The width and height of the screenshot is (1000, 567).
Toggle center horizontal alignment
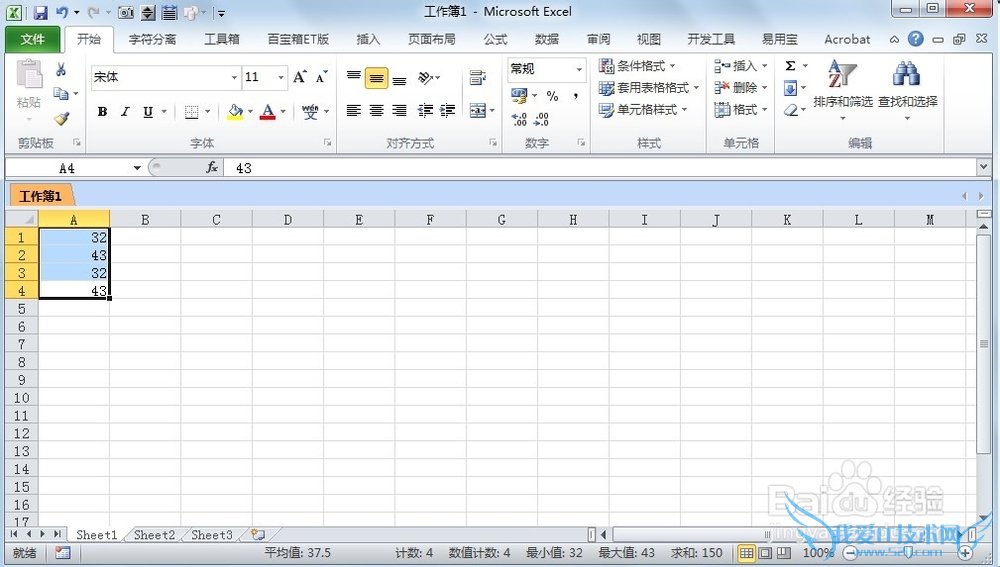point(376,111)
